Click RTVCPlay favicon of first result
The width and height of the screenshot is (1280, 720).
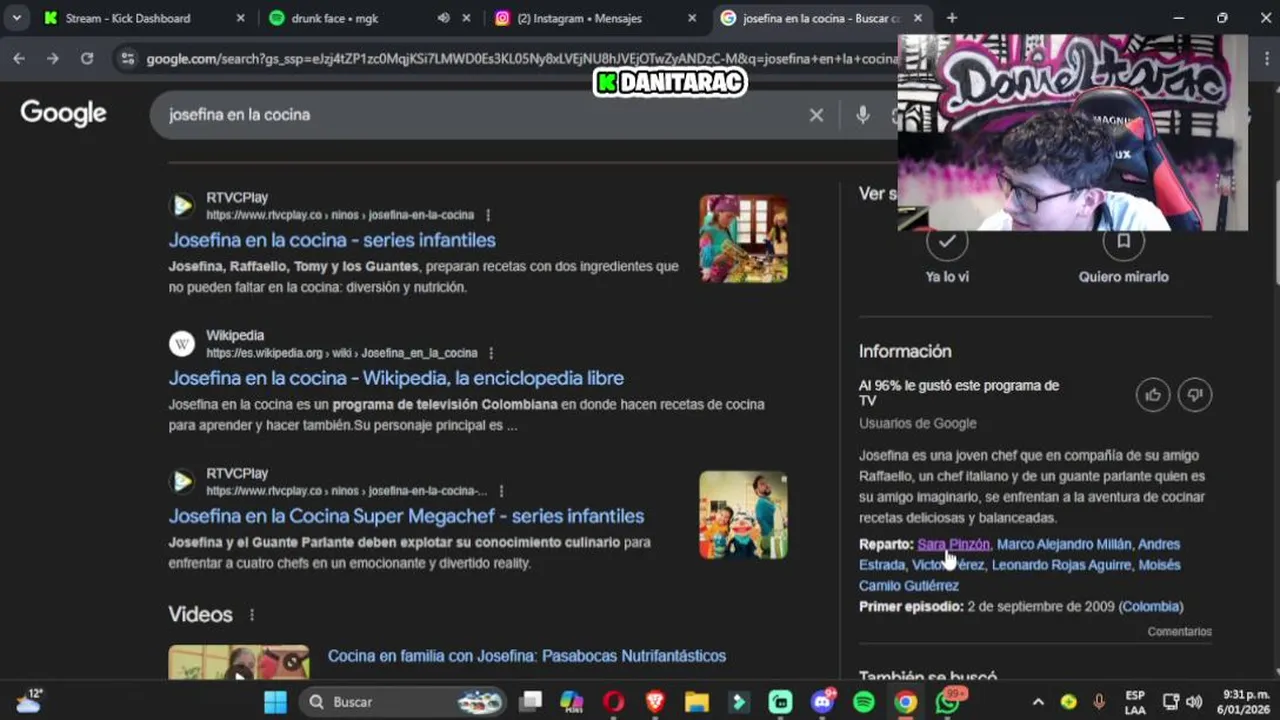[x=182, y=206]
